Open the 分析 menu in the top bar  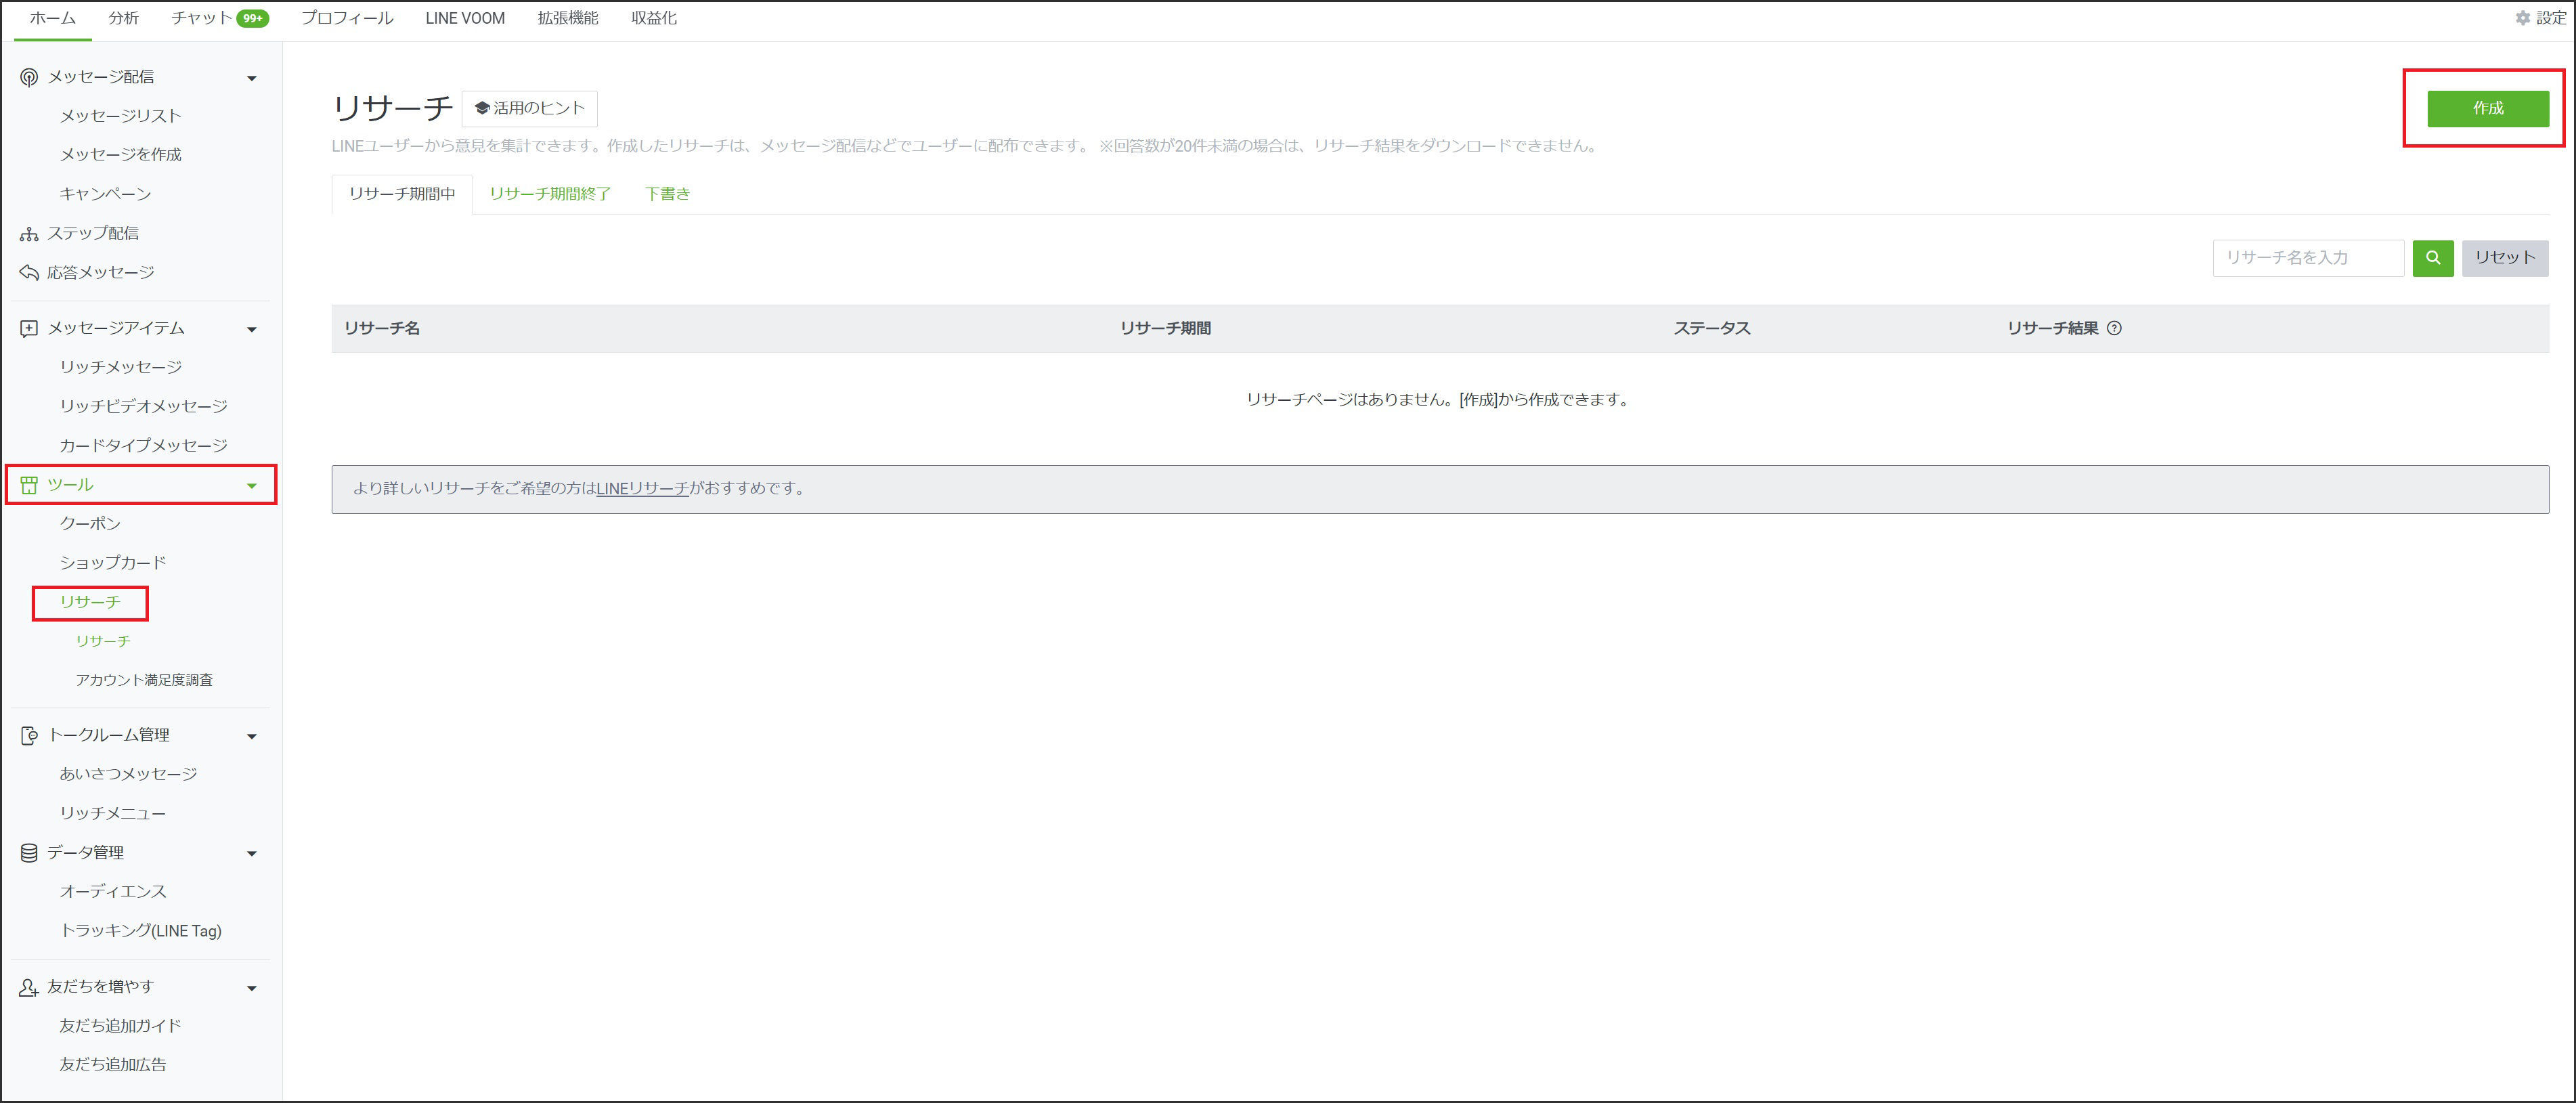123,17
